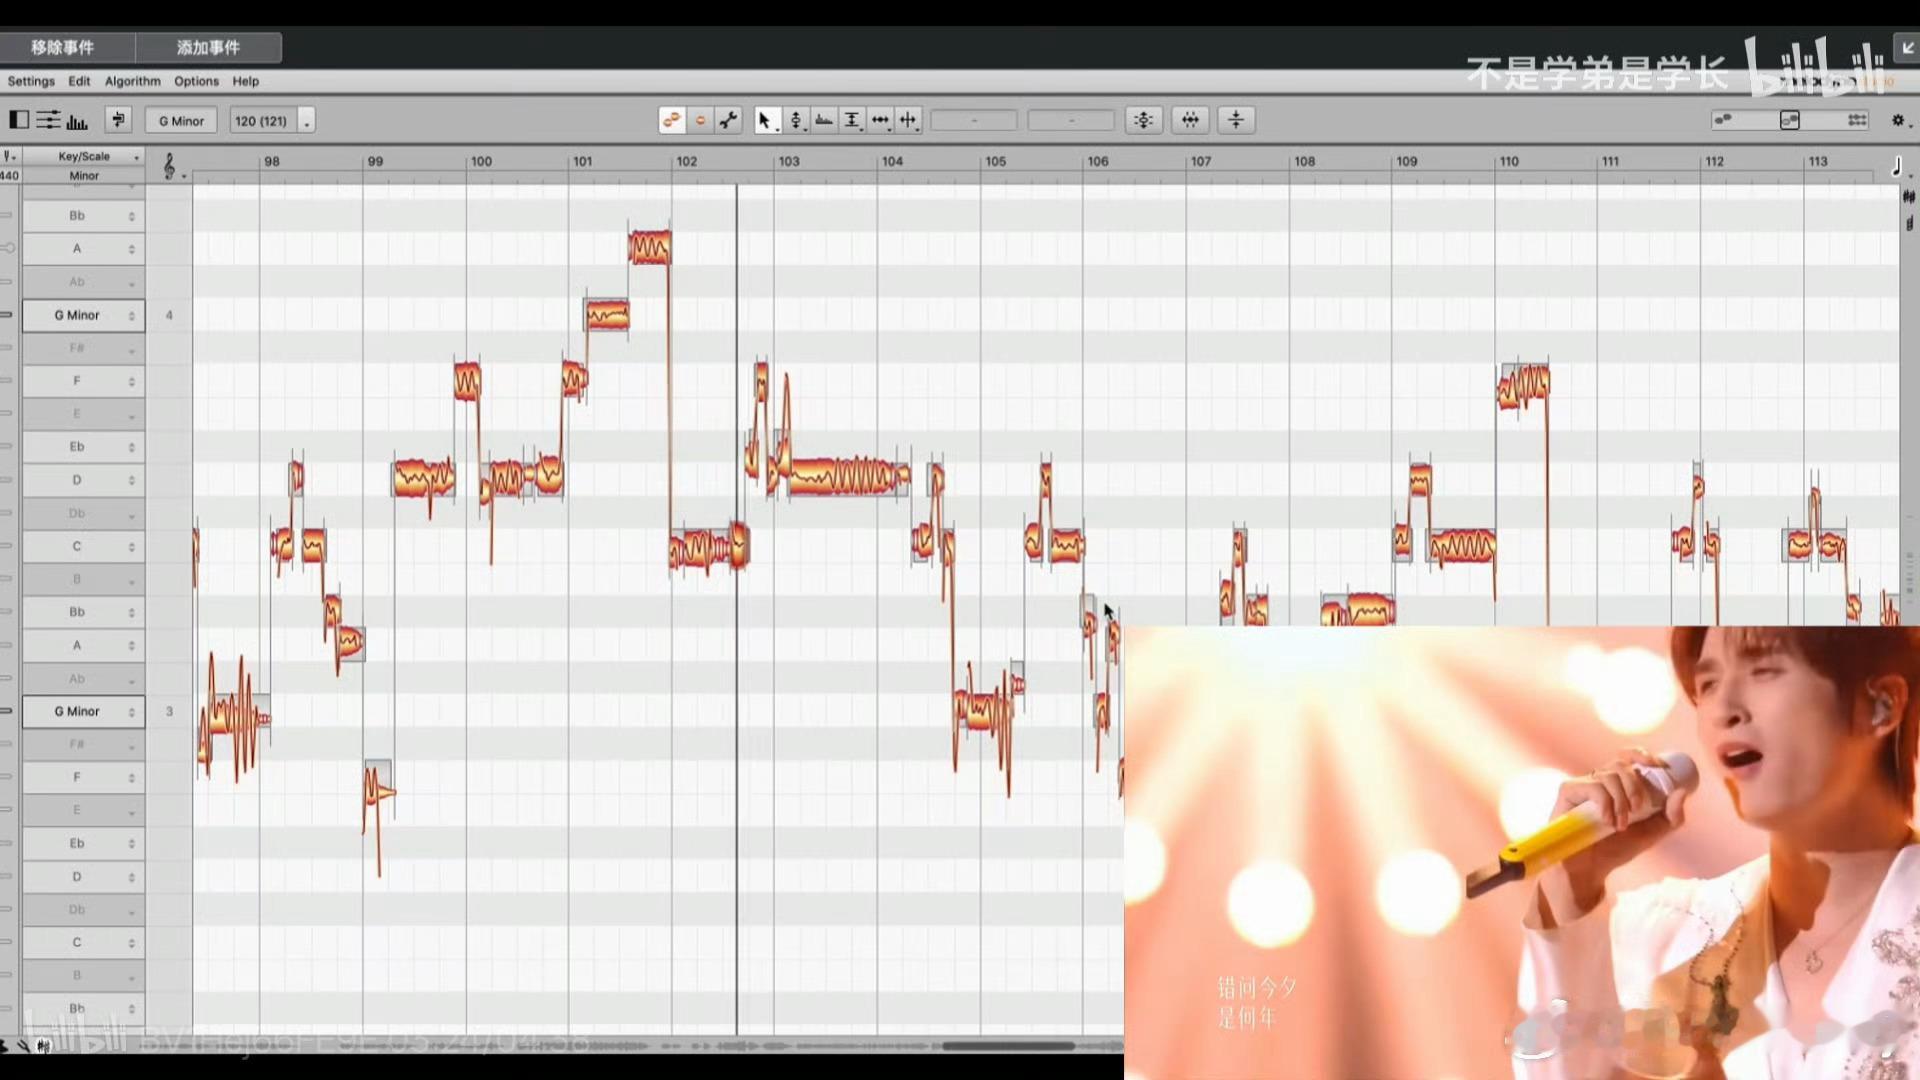
Task: Select the middle blob view mode
Action: point(1790,120)
